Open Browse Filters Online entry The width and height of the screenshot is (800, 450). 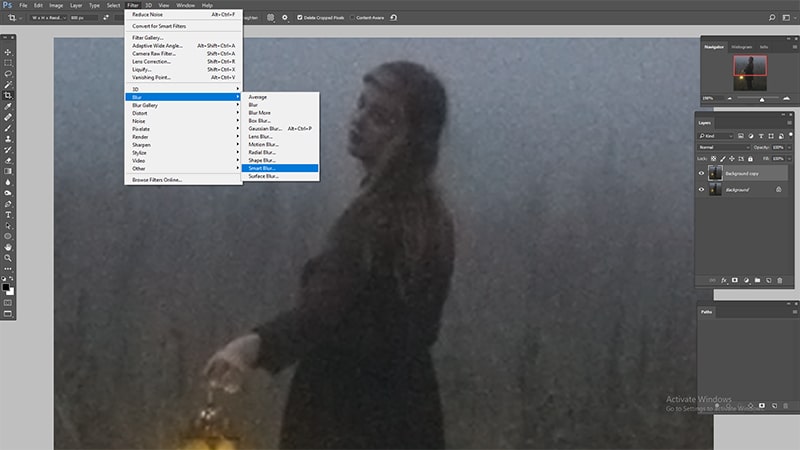[183, 180]
